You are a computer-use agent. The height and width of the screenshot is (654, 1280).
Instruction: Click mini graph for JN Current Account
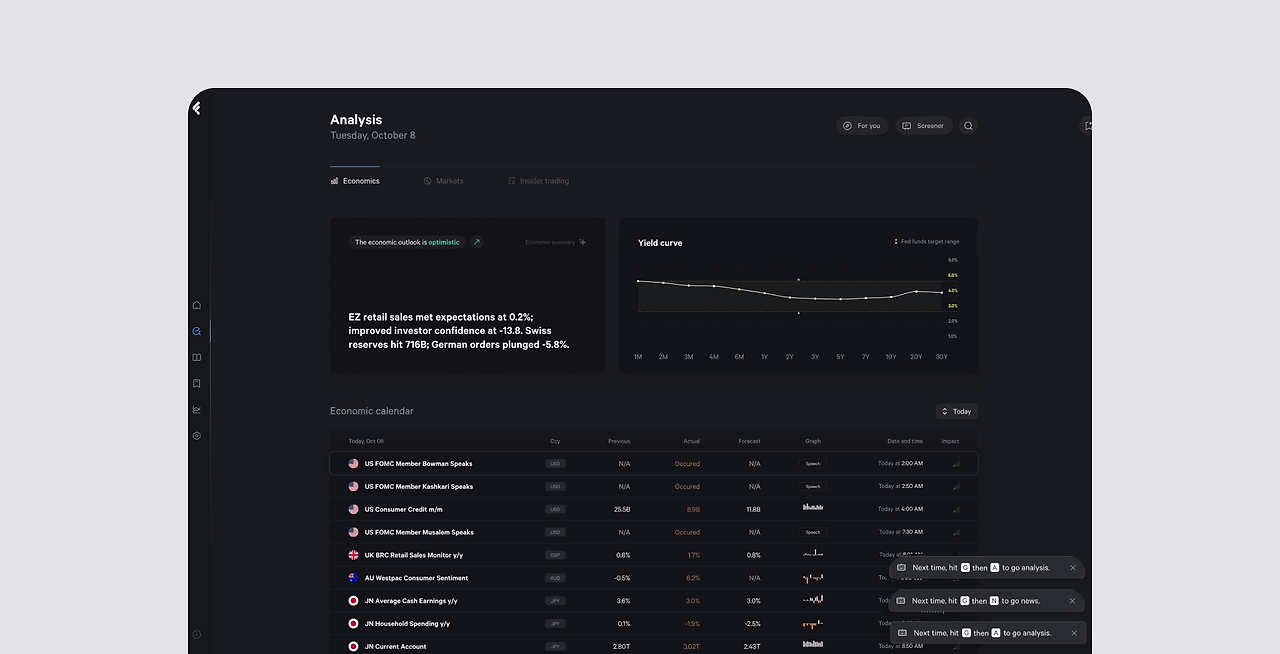[x=813, y=645]
